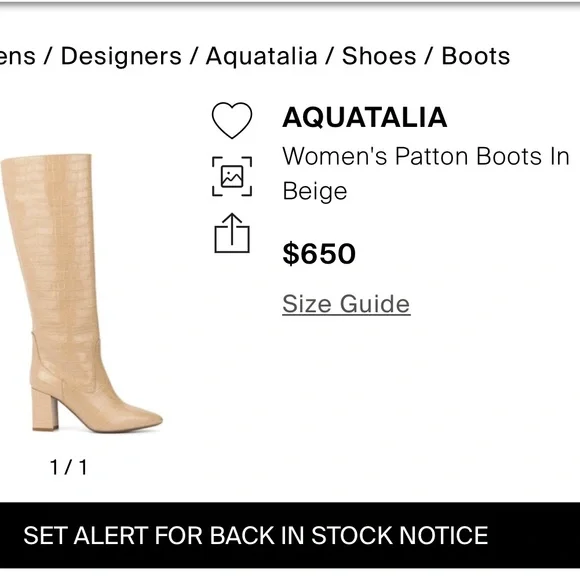The height and width of the screenshot is (580, 580).
Task: Click the 1 / 1 image counter
Action: tap(68, 467)
